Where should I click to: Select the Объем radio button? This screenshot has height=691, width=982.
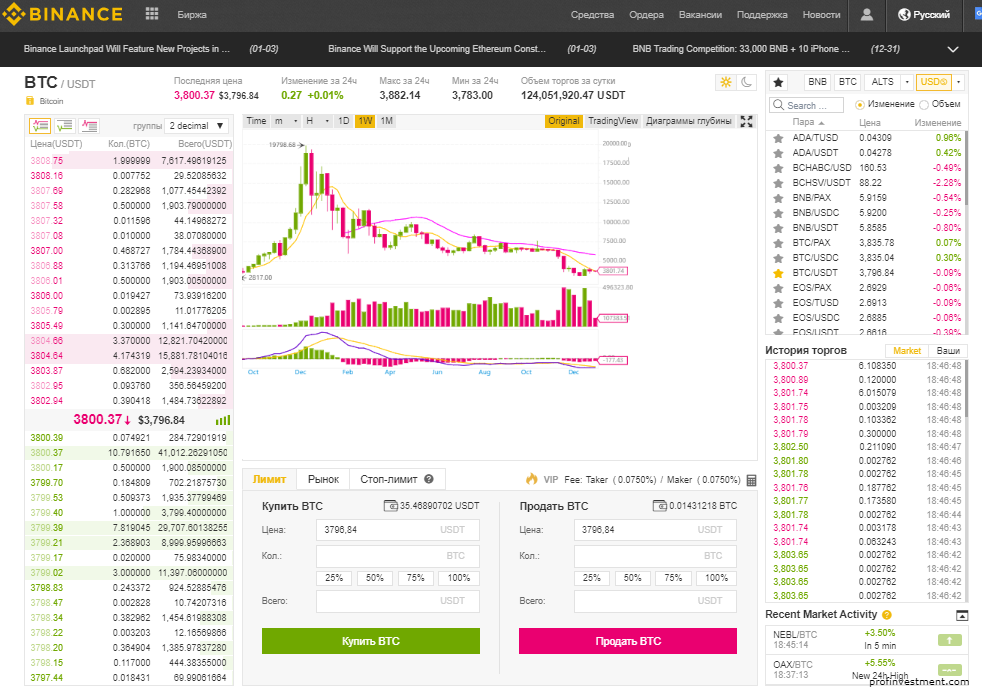pyautogui.click(x=924, y=105)
